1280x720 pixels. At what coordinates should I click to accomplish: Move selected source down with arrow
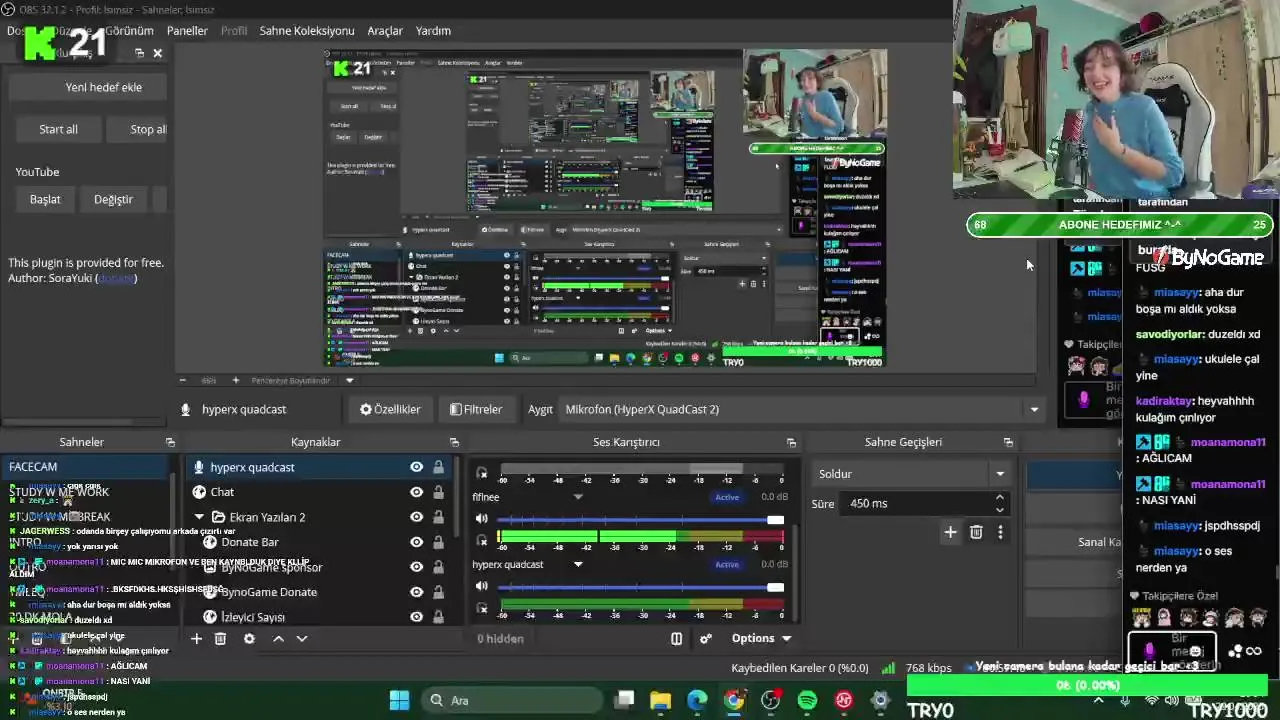coord(302,638)
